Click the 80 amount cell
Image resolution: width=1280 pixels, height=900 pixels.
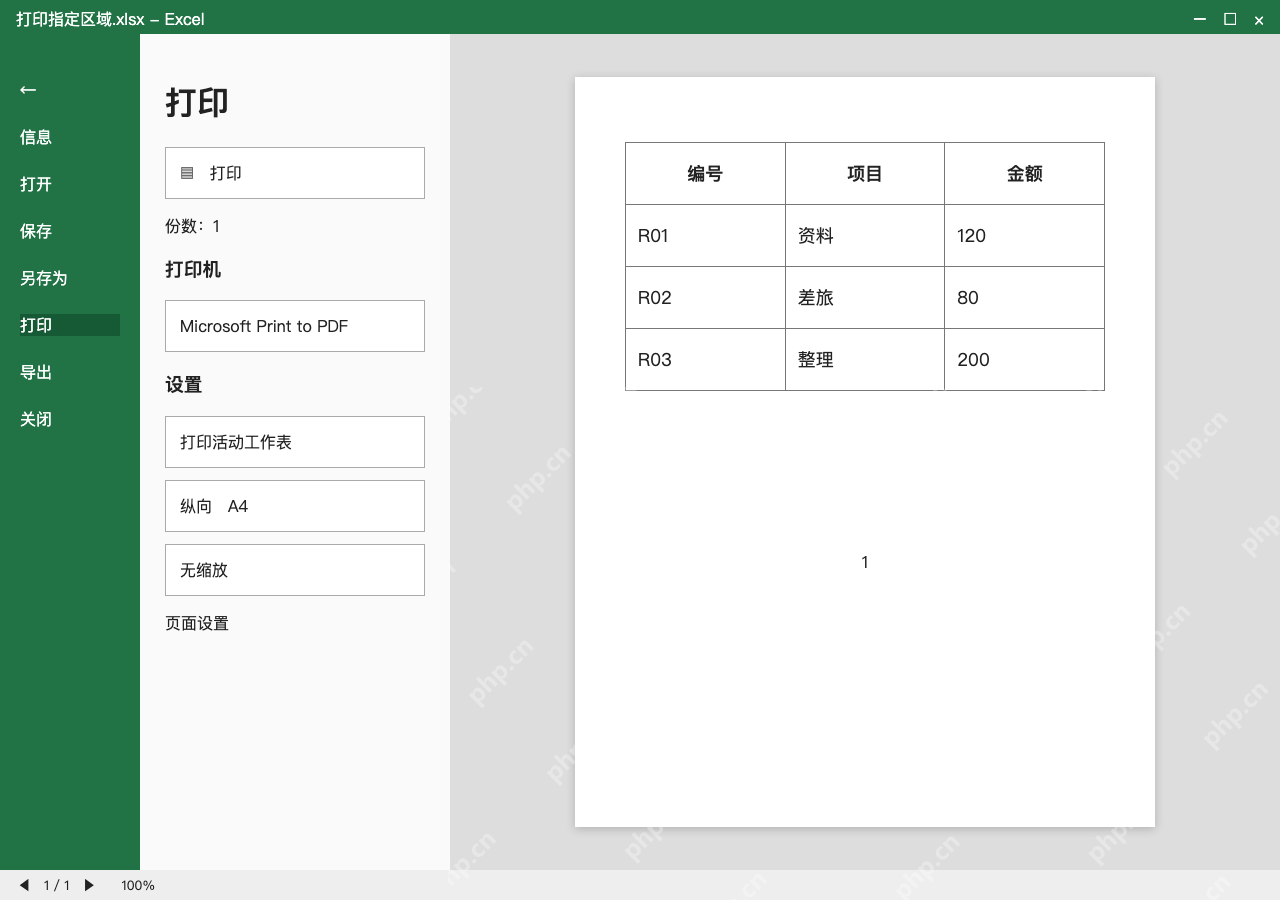pos(1025,298)
